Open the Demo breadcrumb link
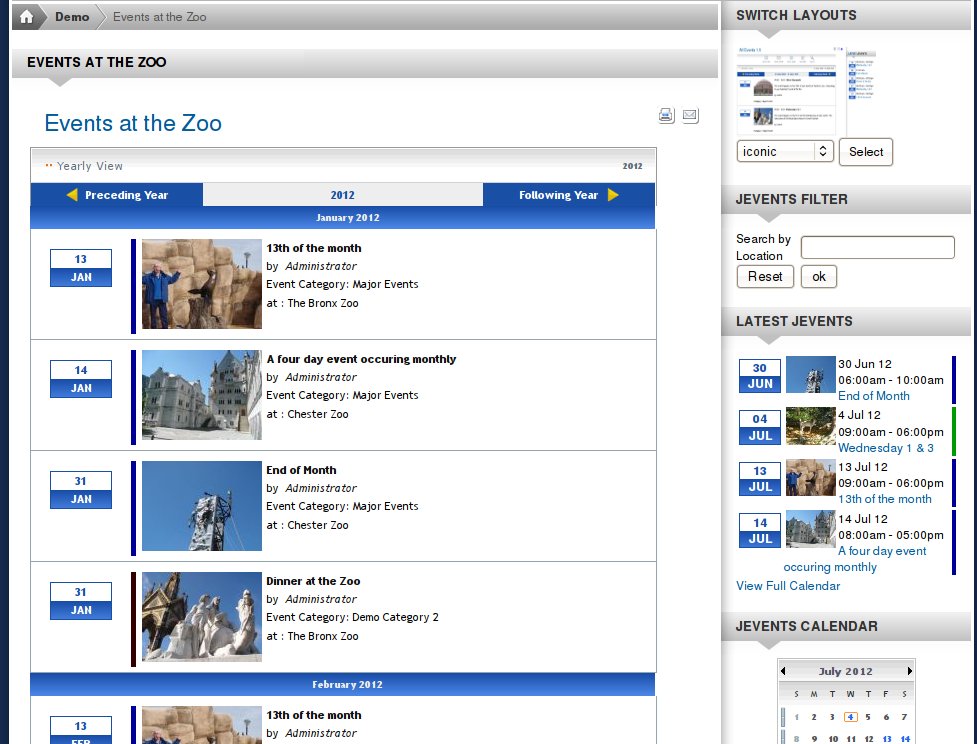 pos(72,17)
